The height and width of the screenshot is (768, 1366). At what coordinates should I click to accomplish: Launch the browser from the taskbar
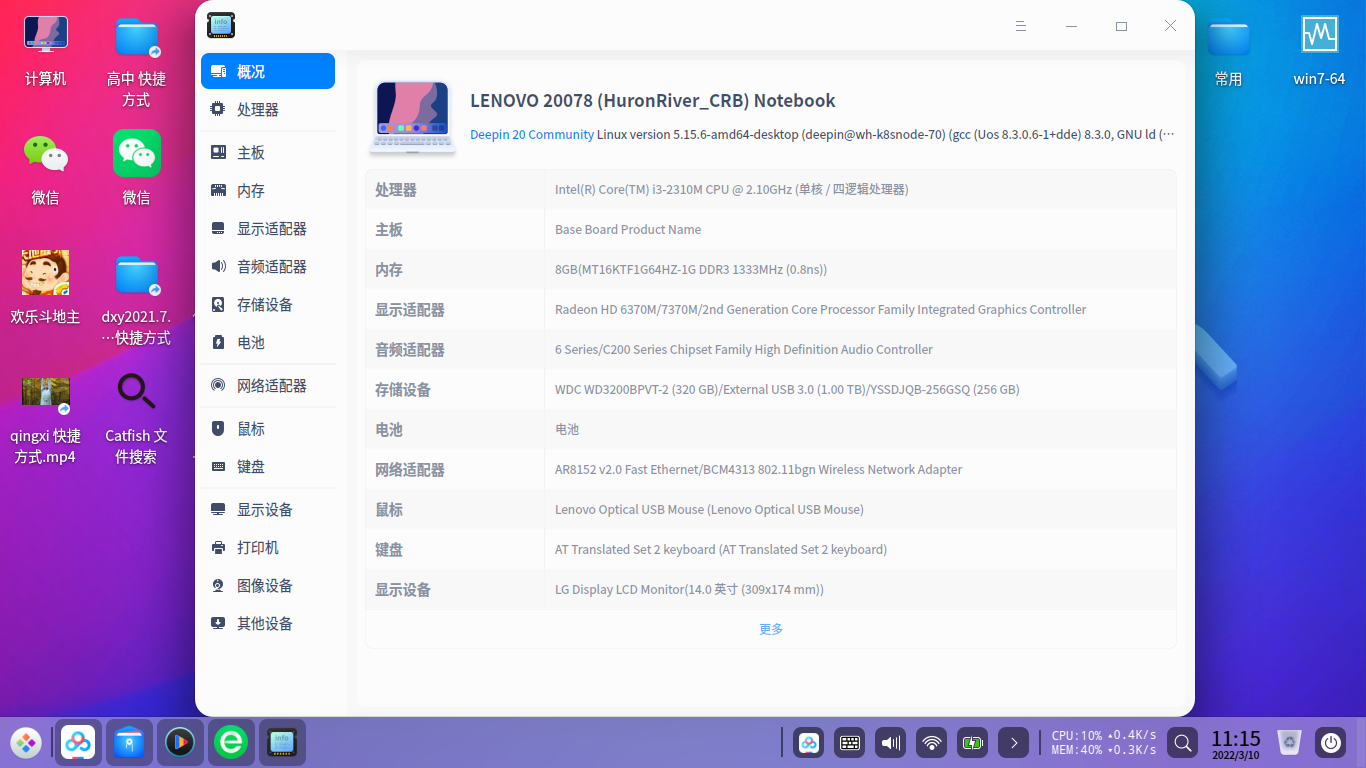(x=231, y=743)
